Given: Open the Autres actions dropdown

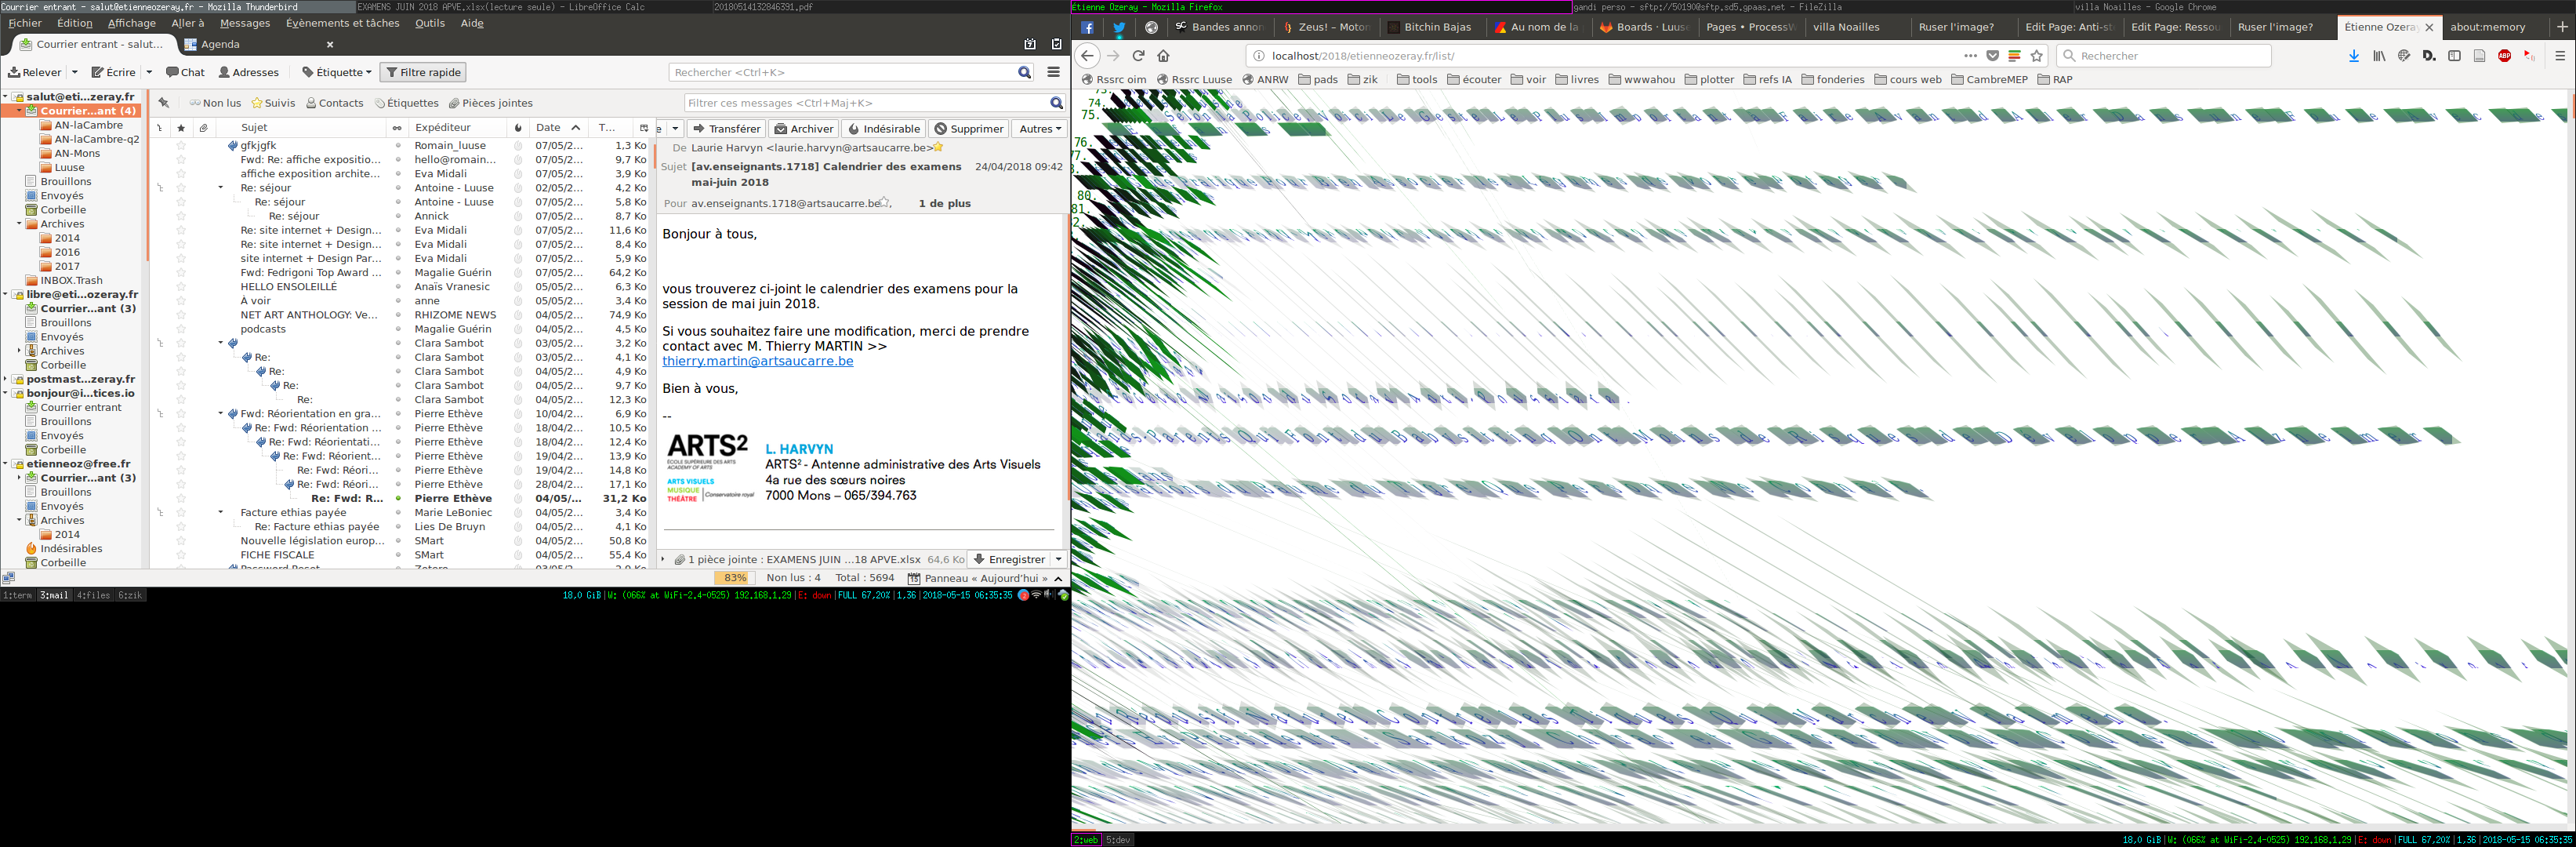Looking at the screenshot, I should click(1039, 128).
